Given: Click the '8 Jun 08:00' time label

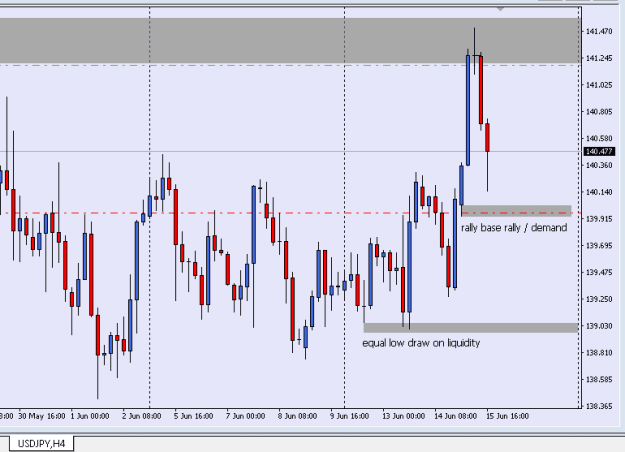Looking at the screenshot, I should coord(297,416).
